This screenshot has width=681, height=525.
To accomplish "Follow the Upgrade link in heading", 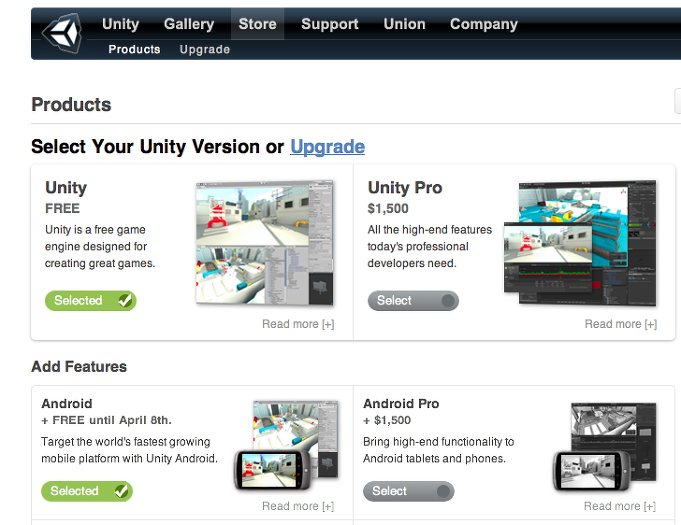I will [x=327, y=147].
